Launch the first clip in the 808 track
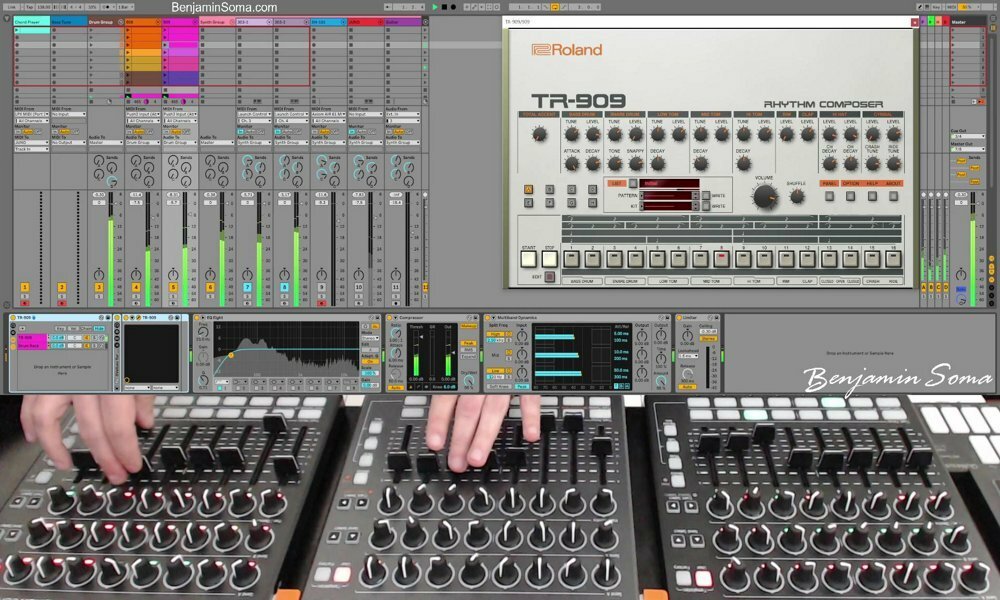1000x600 pixels. click(x=128, y=30)
